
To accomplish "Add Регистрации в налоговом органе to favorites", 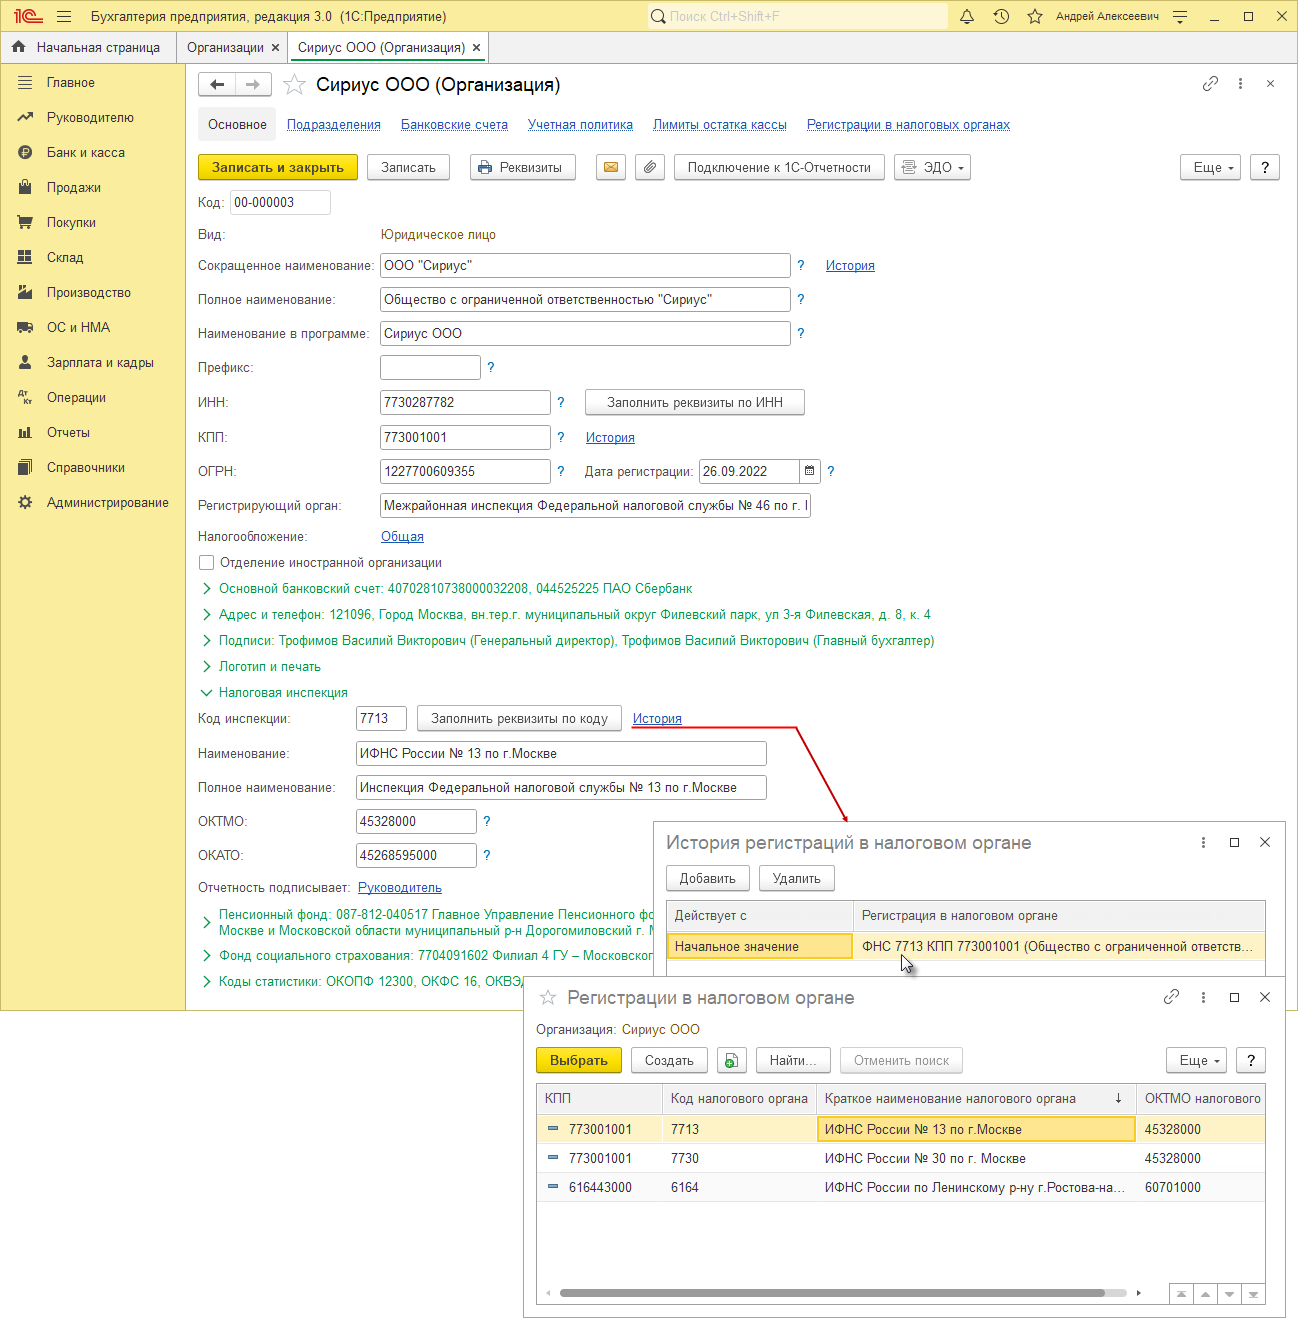I will pos(548,998).
